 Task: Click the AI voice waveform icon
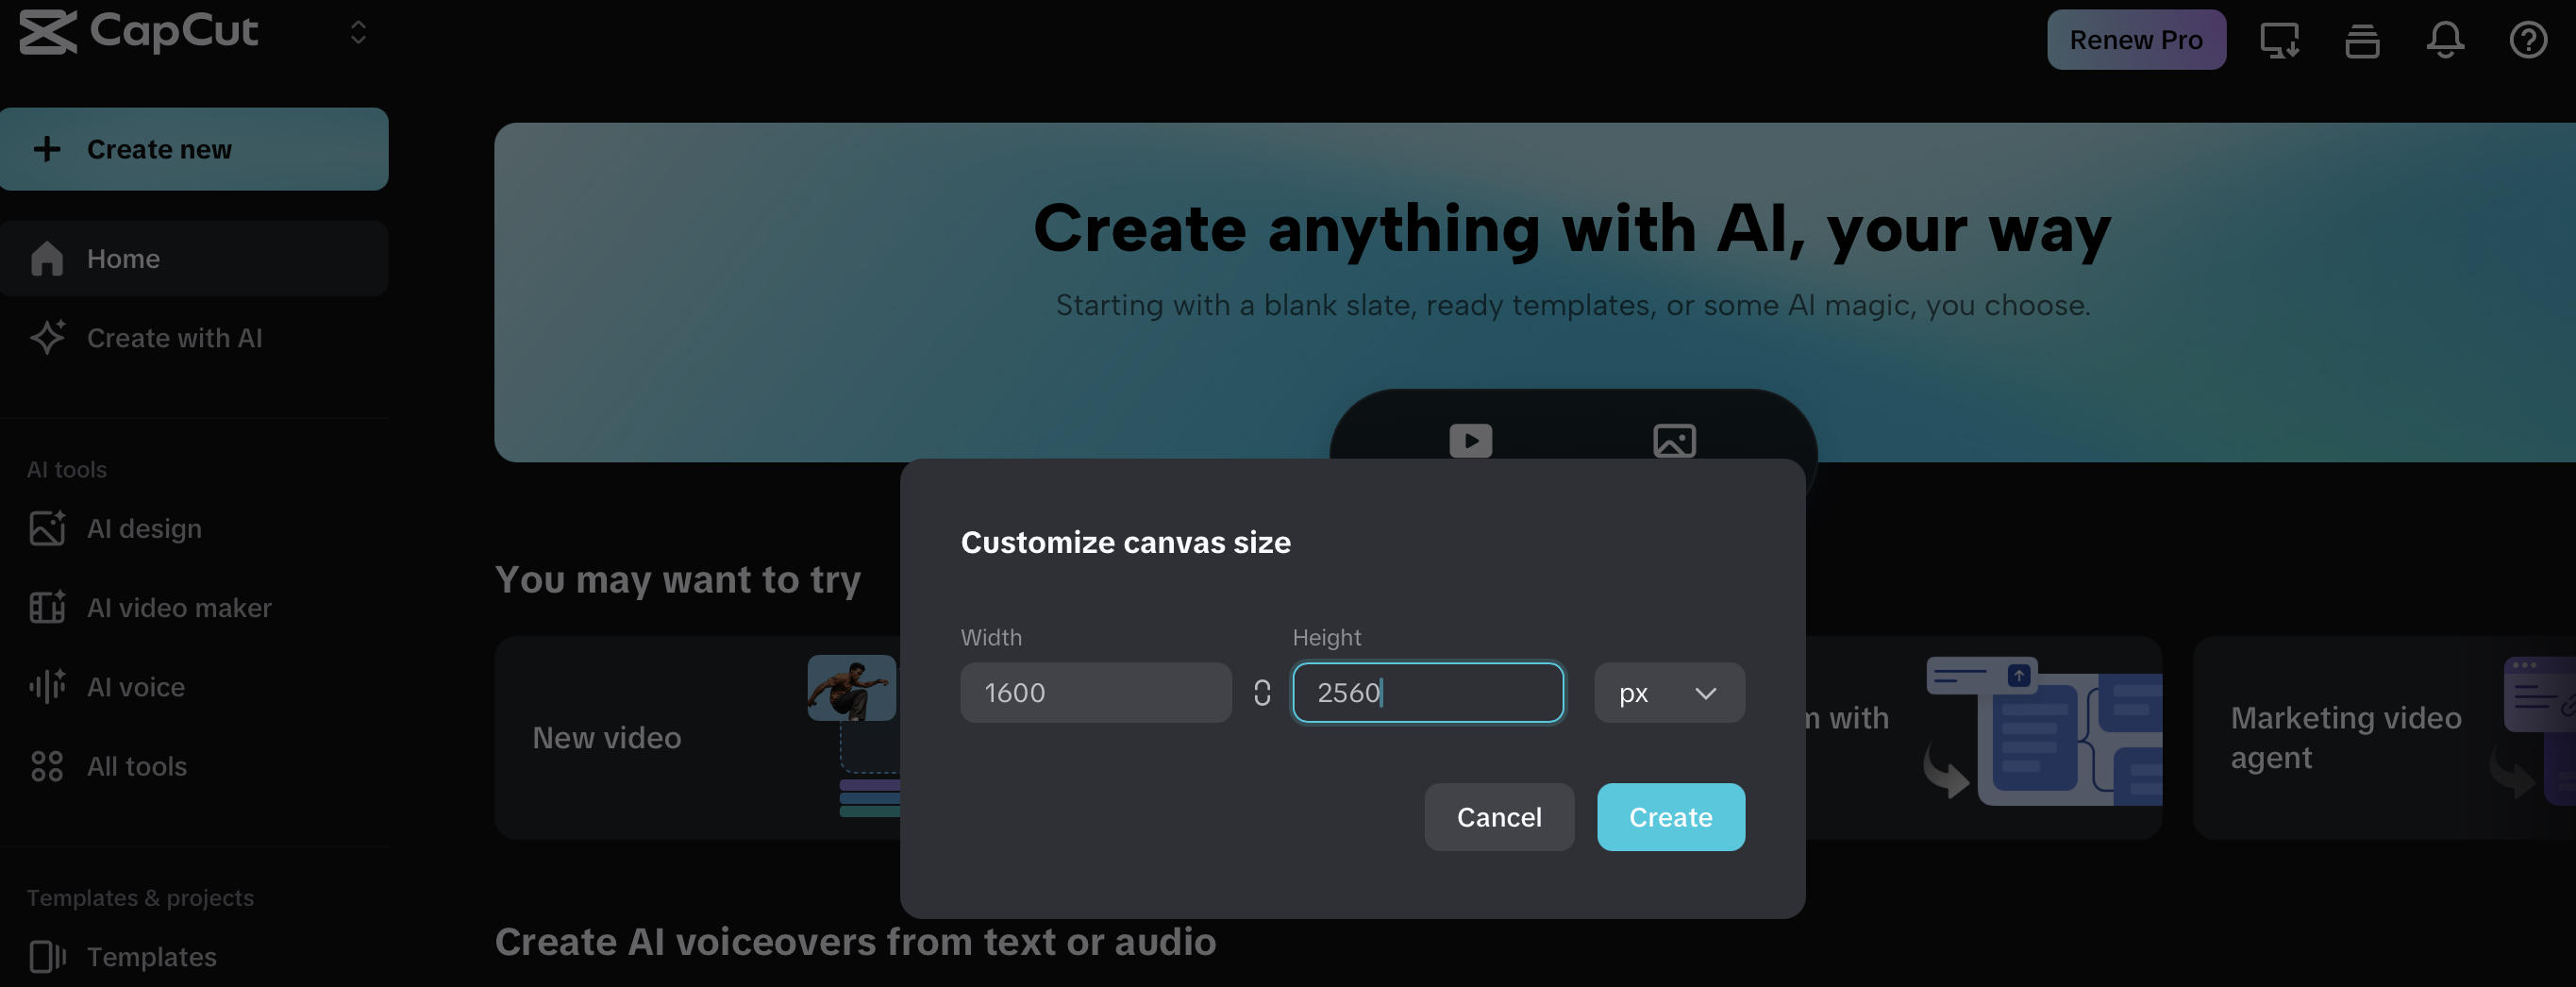click(x=47, y=686)
